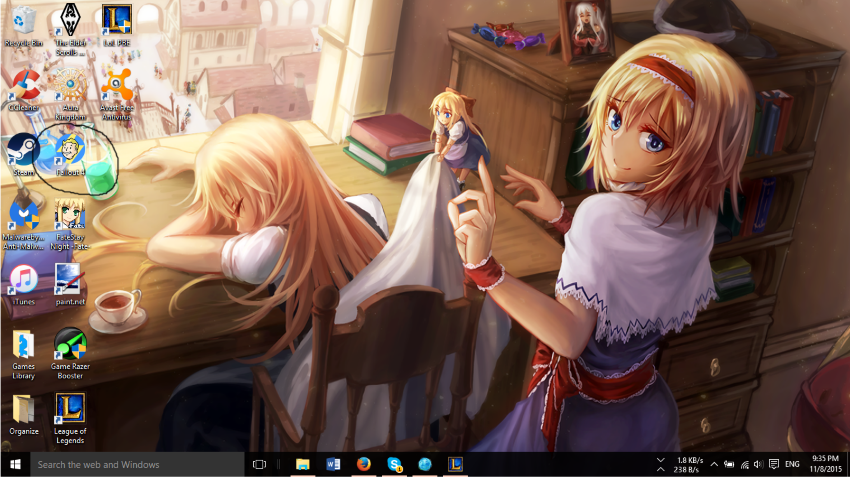Open the Wi-Fi network tray icon
Screen dimensions: 850x478
745,464
